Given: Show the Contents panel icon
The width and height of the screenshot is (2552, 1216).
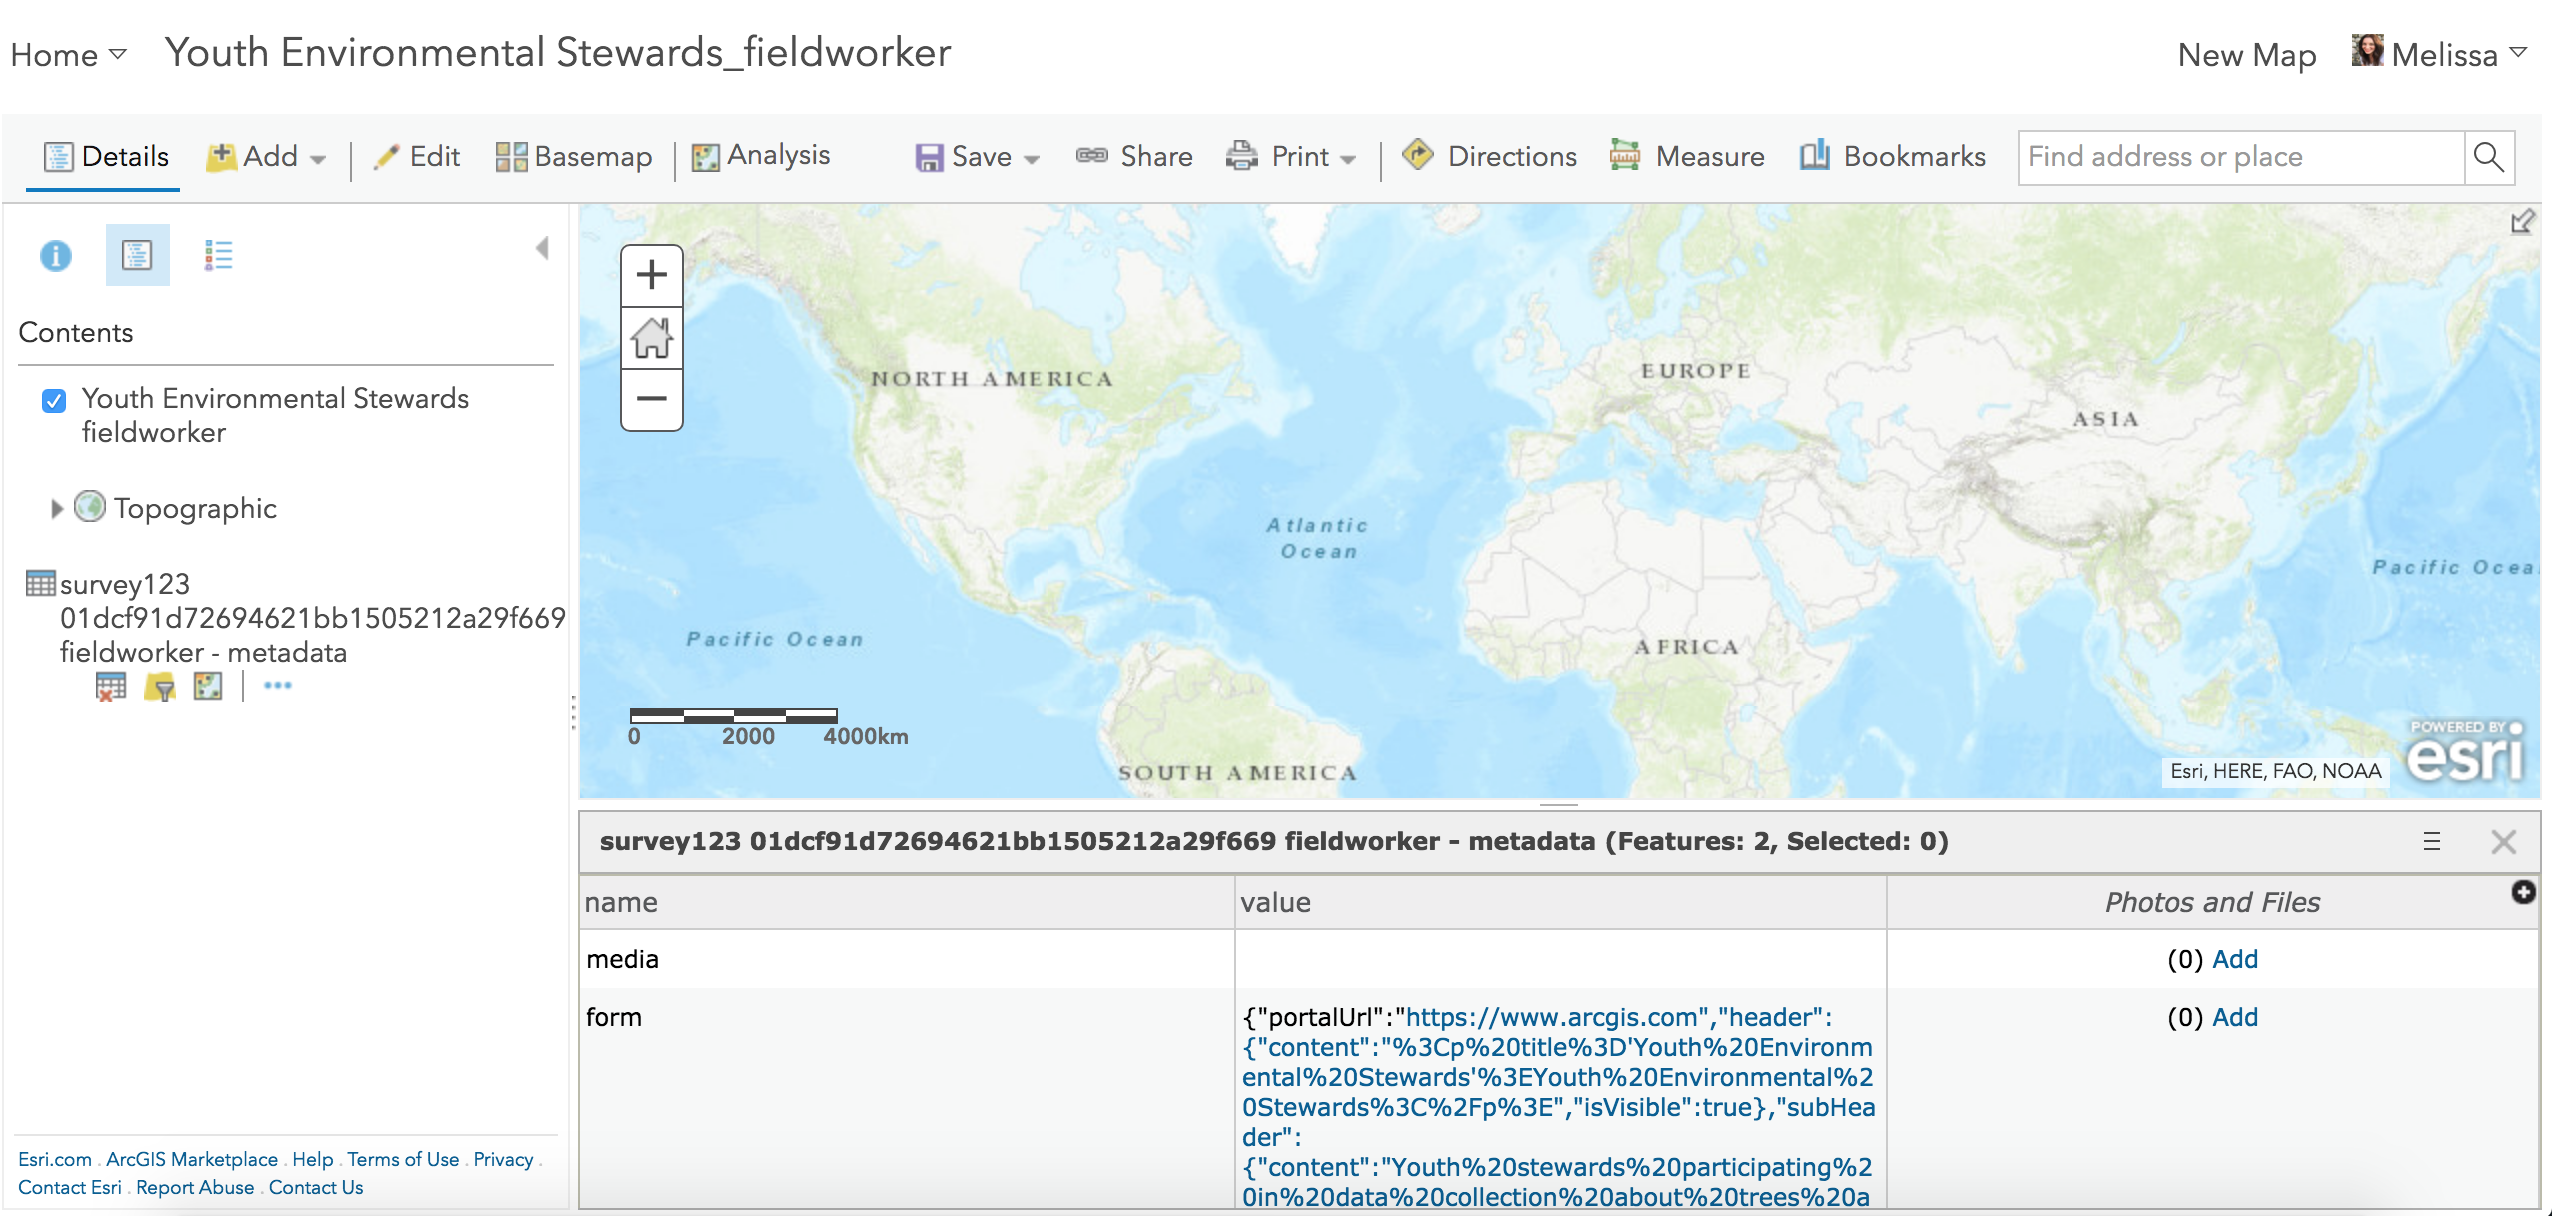Looking at the screenshot, I should click(137, 255).
